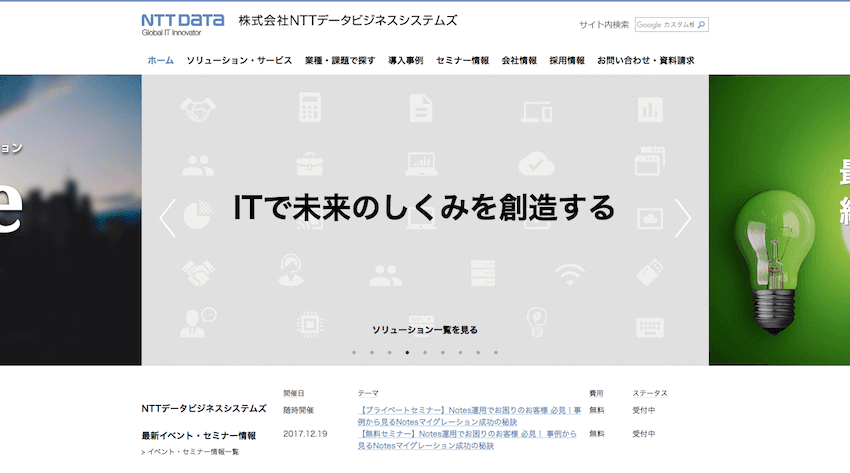Select the ninth carousel dot
Viewport: 850px width, 473px height.
pos(495,352)
